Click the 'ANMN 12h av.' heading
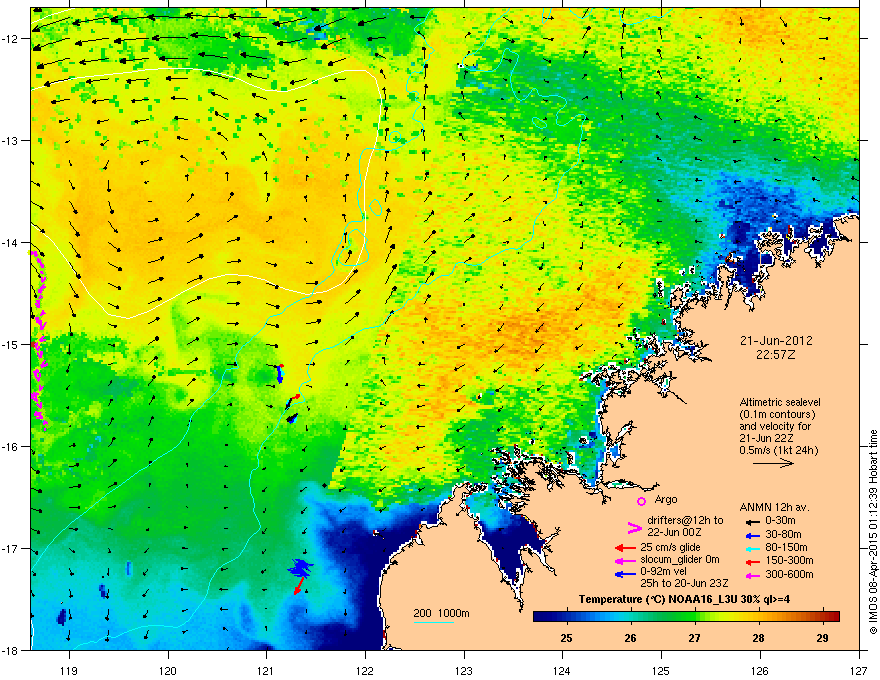This screenshot has height=680, width=880. [774, 507]
